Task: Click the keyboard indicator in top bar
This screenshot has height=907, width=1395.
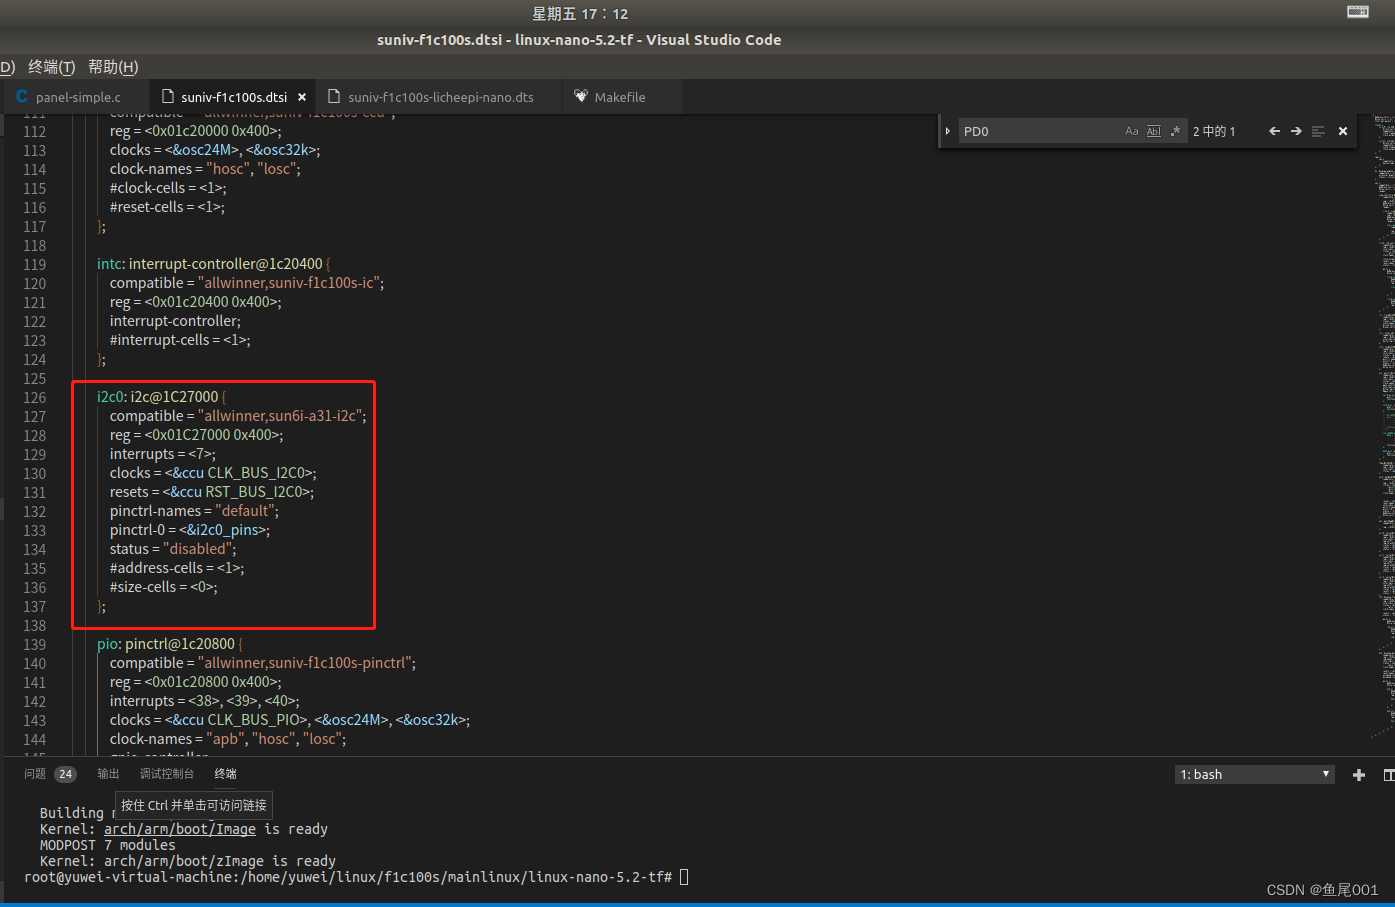Action: coord(1358,12)
